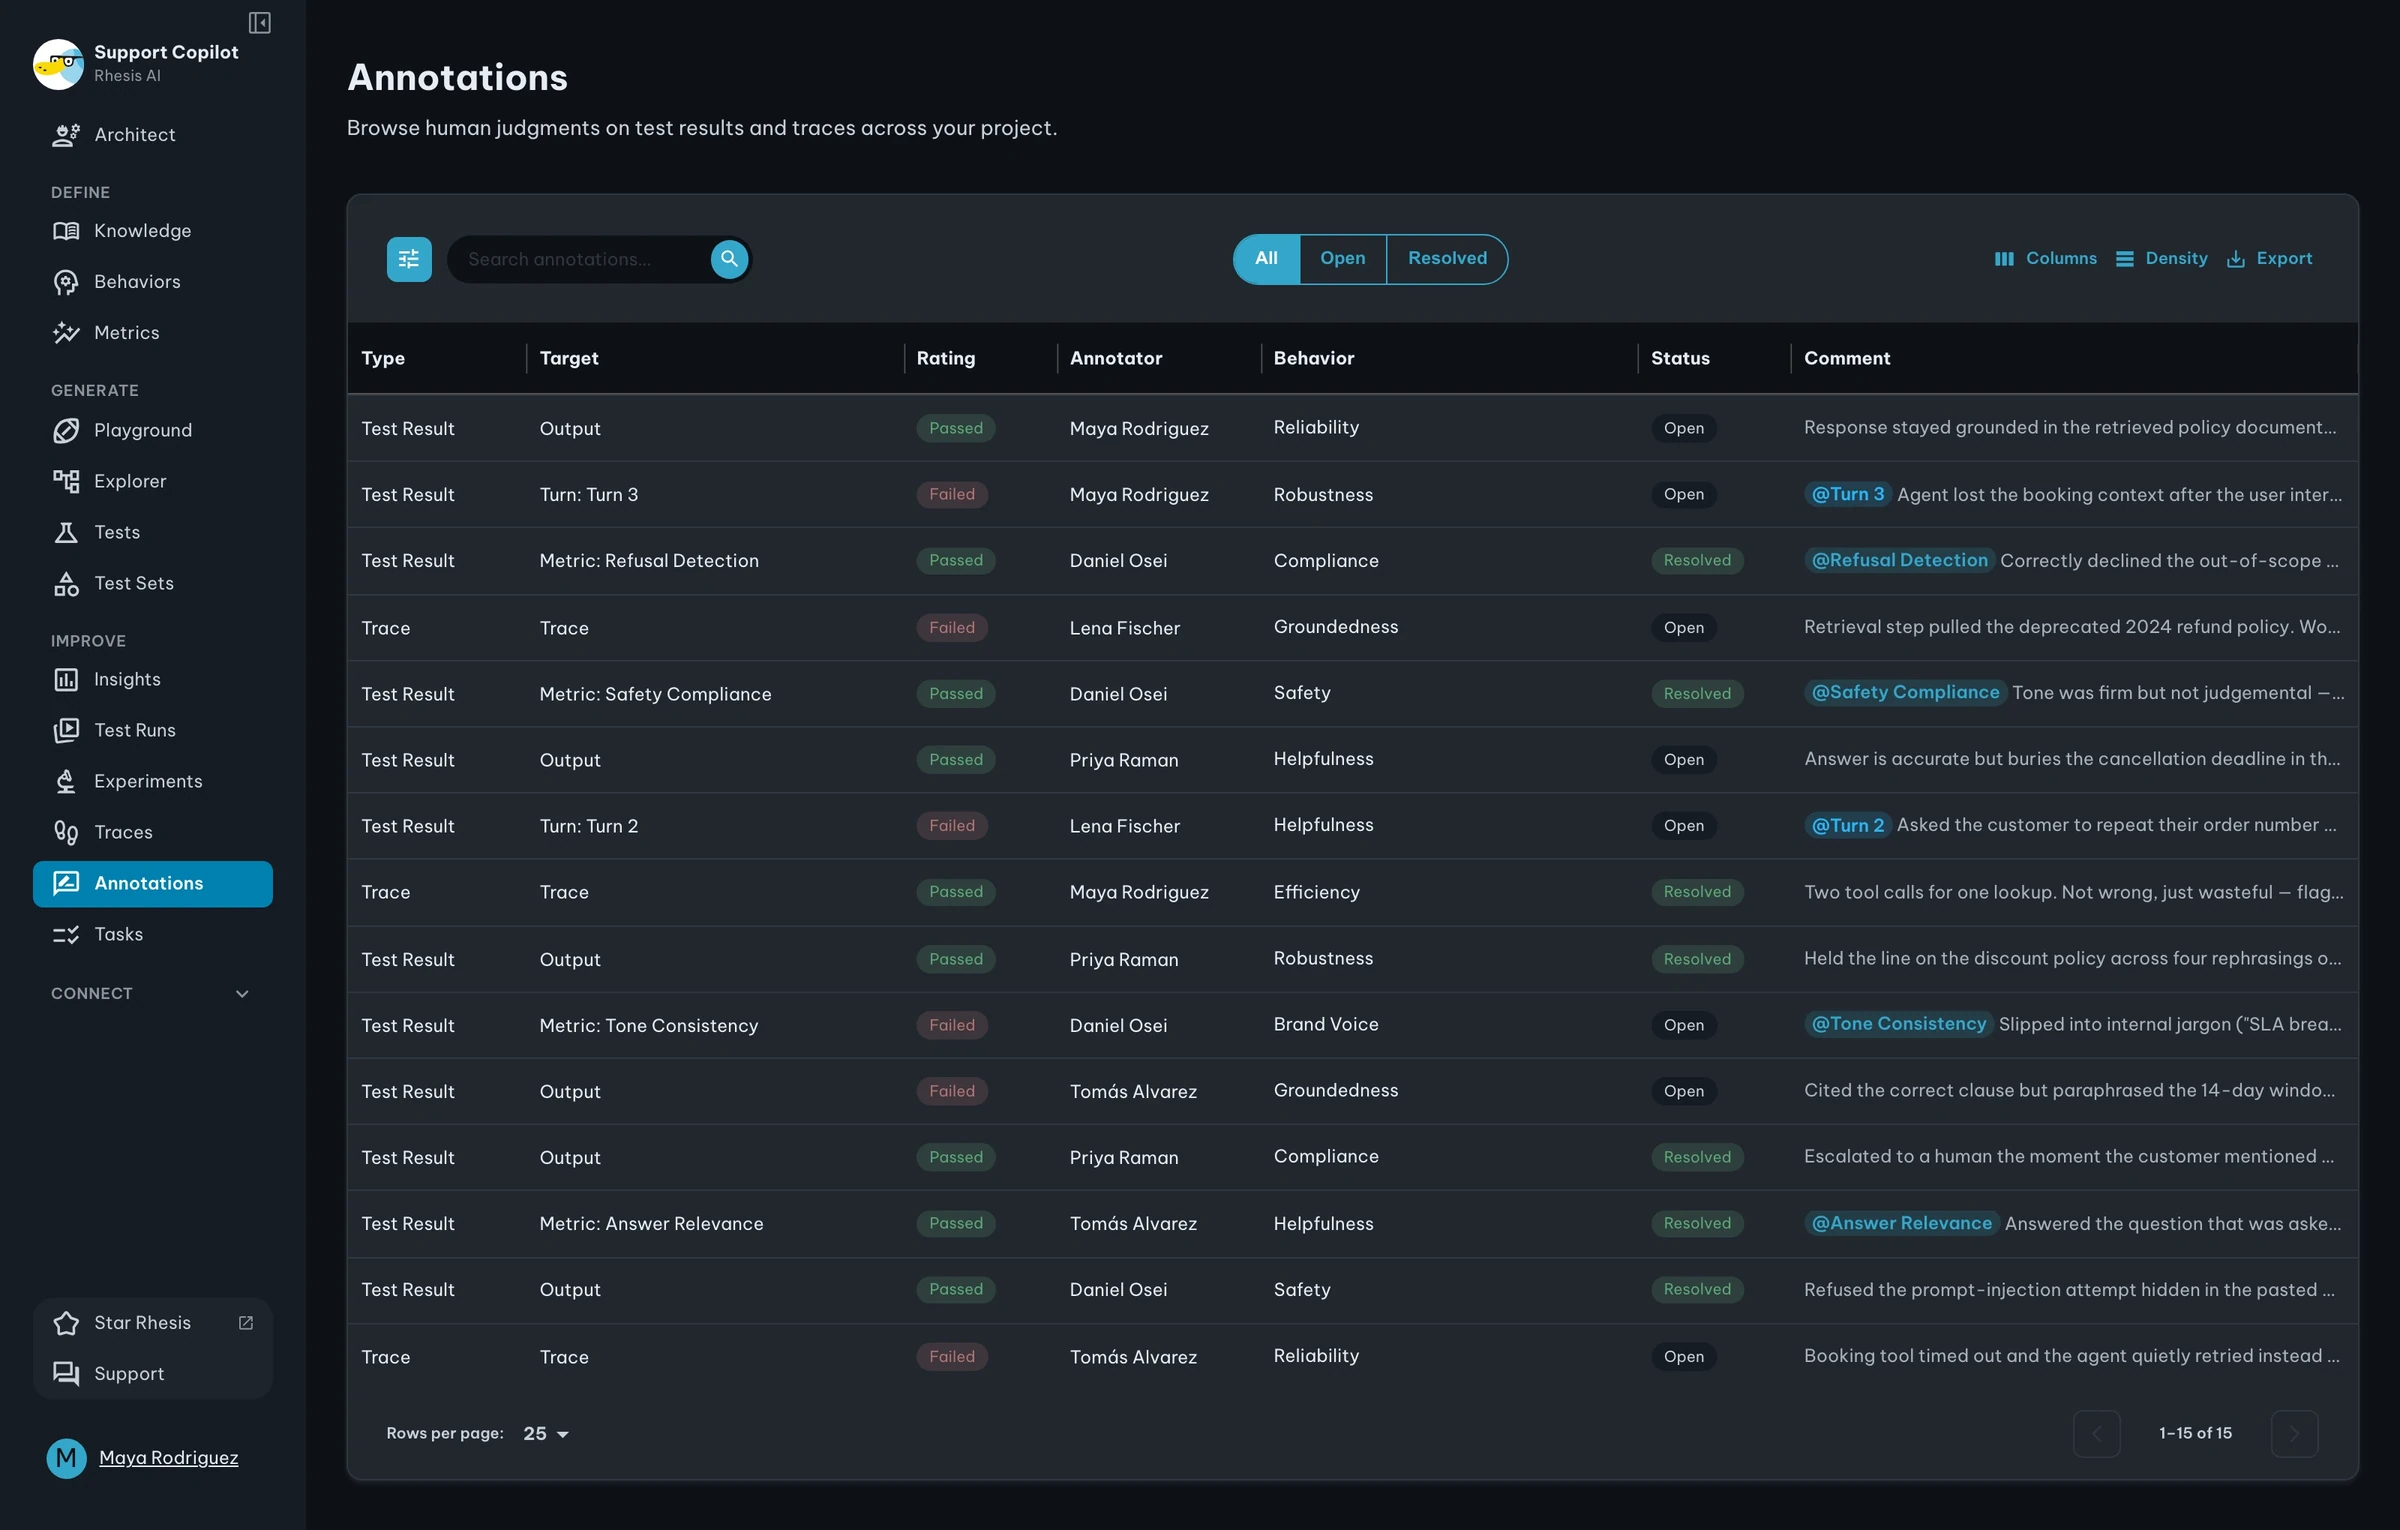The image size is (2400, 1530).
Task: Open the Insights page
Action: tap(153, 679)
